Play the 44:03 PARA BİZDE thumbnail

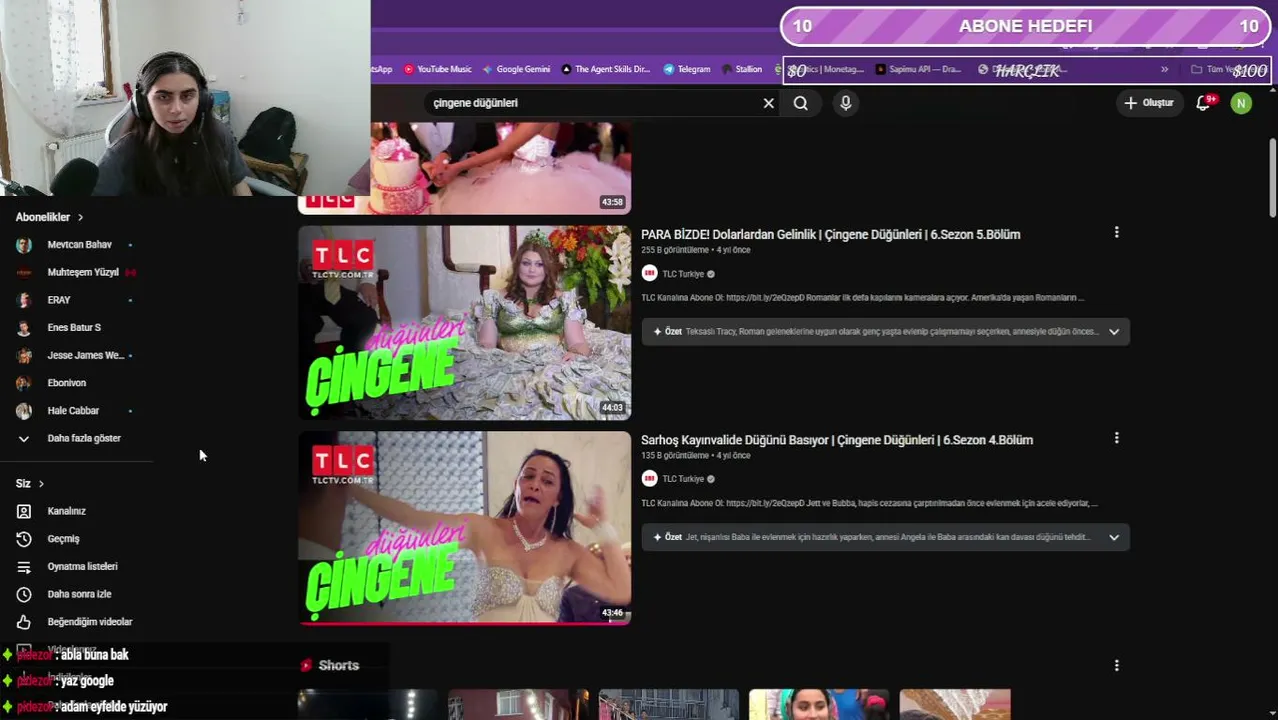pyautogui.click(x=465, y=322)
